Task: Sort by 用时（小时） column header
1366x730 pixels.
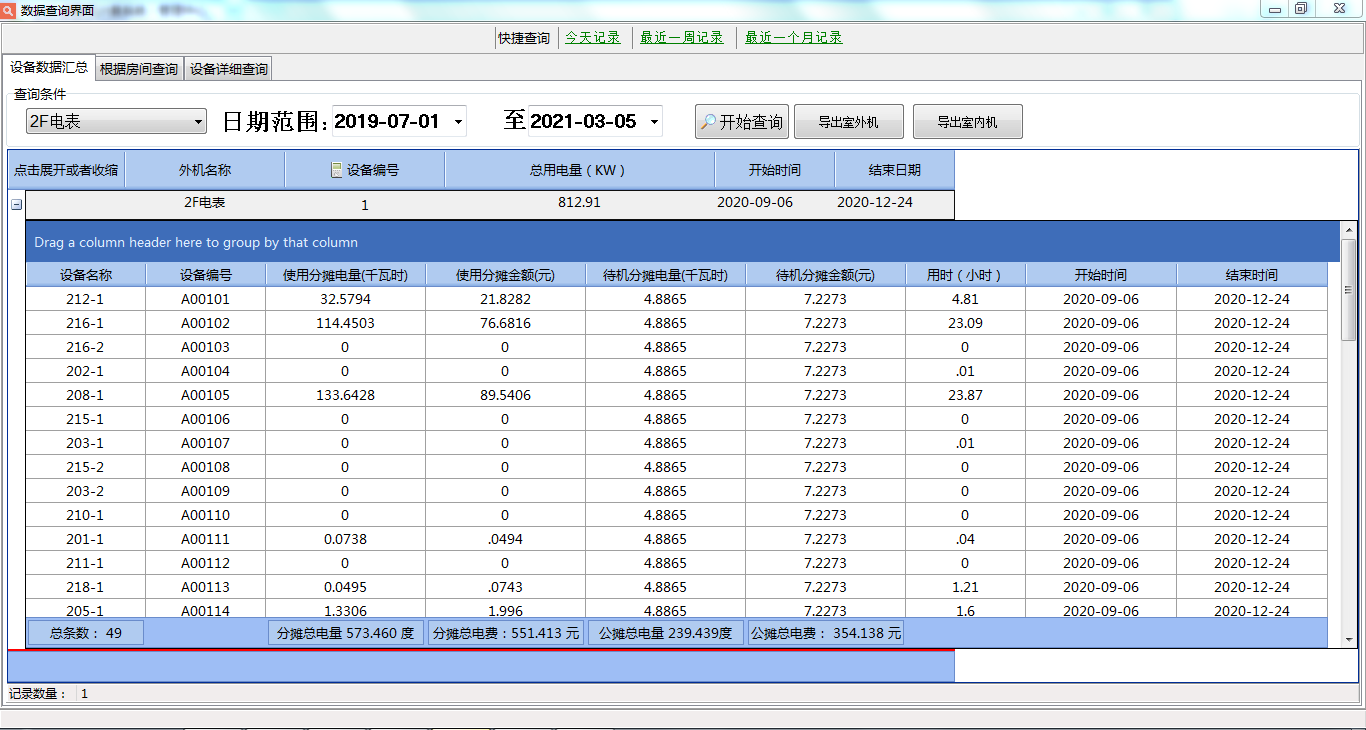Action: [x=965, y=275]
